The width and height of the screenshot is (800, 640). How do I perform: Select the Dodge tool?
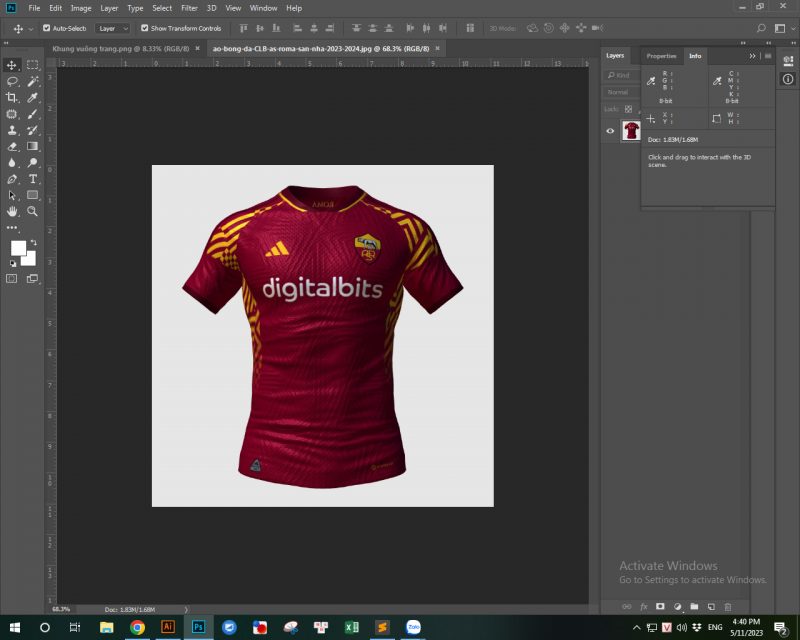(x=33, y=163)
